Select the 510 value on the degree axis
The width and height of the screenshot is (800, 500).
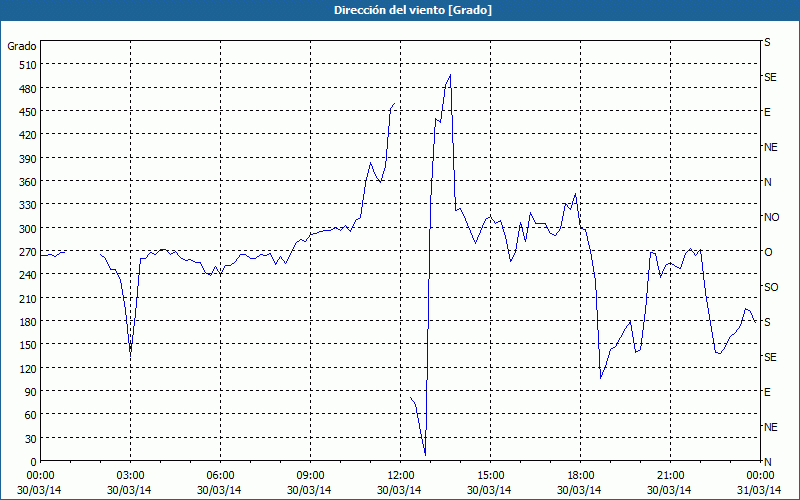coord(28,65)
